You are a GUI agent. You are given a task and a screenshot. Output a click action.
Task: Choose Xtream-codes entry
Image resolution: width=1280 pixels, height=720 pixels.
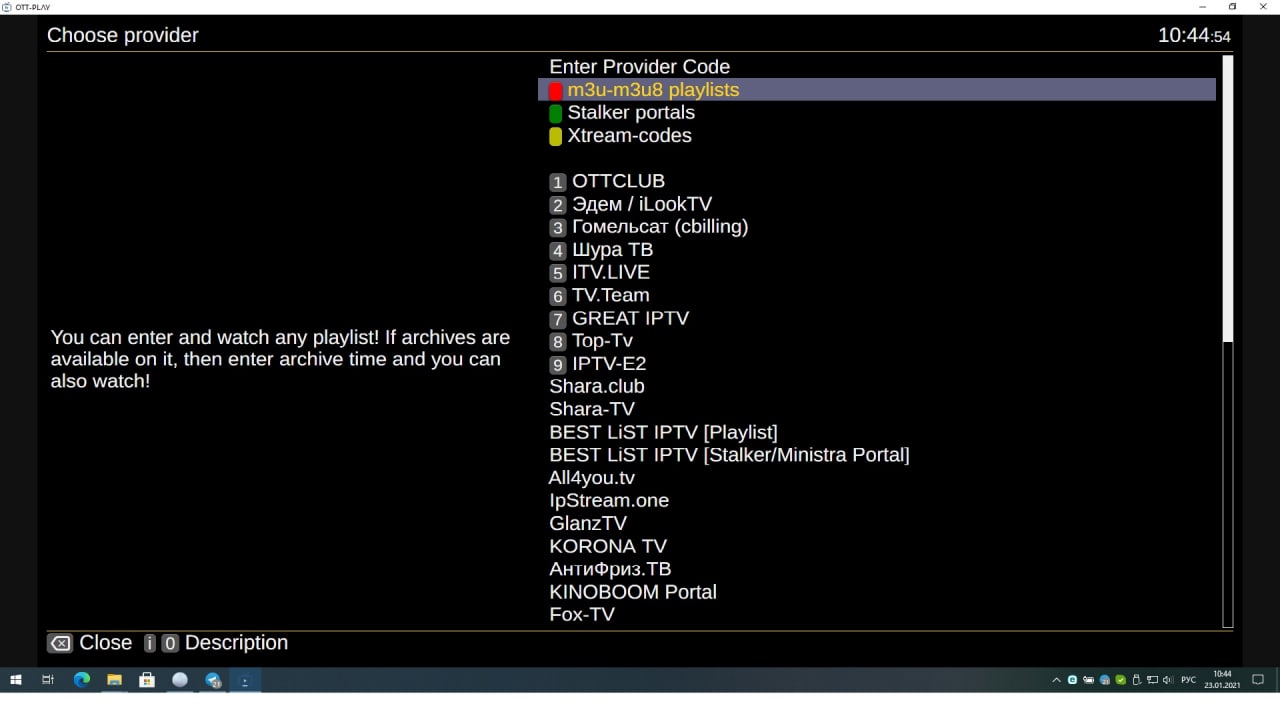629,136
